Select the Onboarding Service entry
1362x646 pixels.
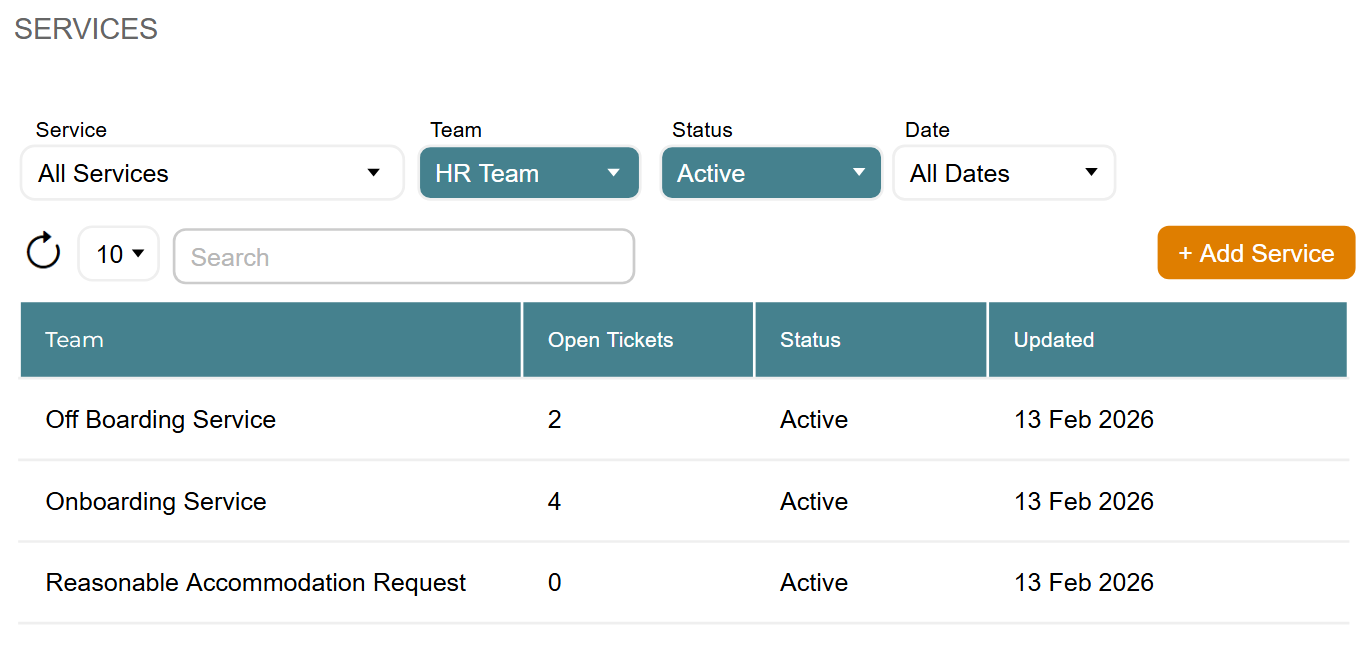(x=155, y=501)
